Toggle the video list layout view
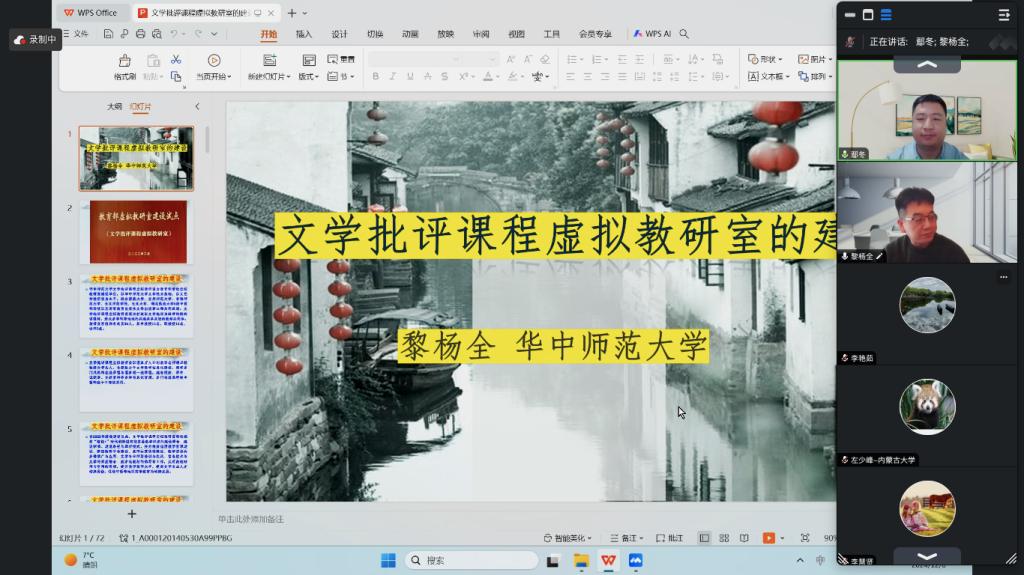The height and width of the screenshot is (575, 1024). click(x=886, y=14)
